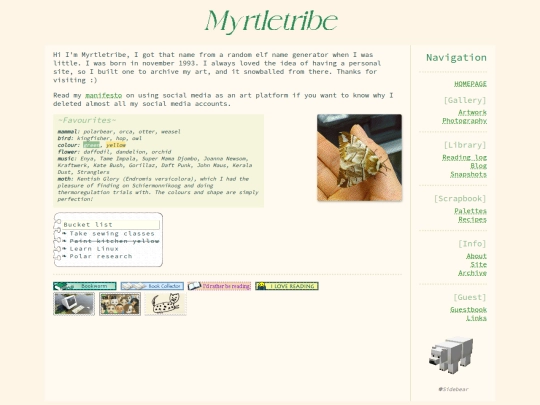The height and width of the screenshot is (405, 540).
Task: Click 'Take sewing classes' list item
Action: pos(112,233)
